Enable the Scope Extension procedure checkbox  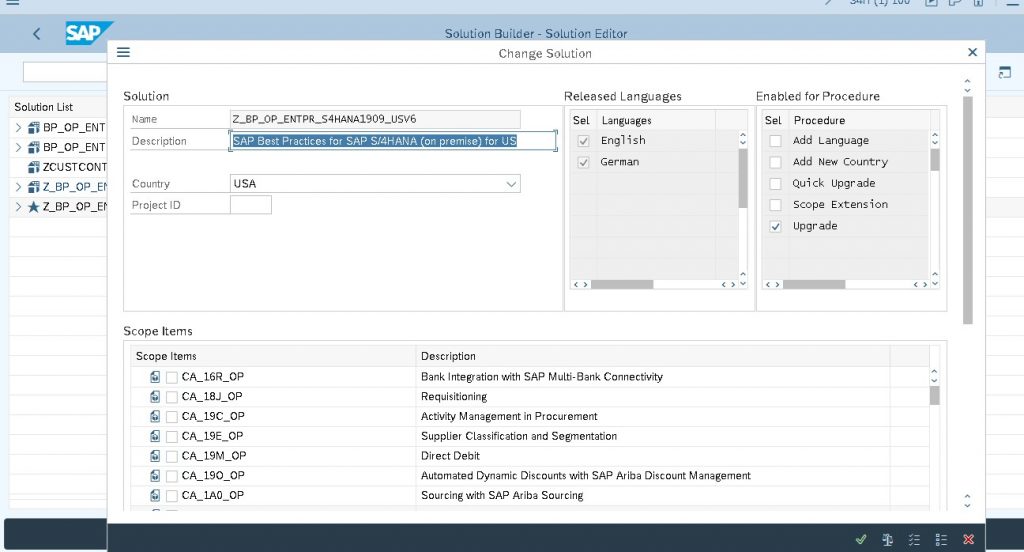[x=775, y=204]
